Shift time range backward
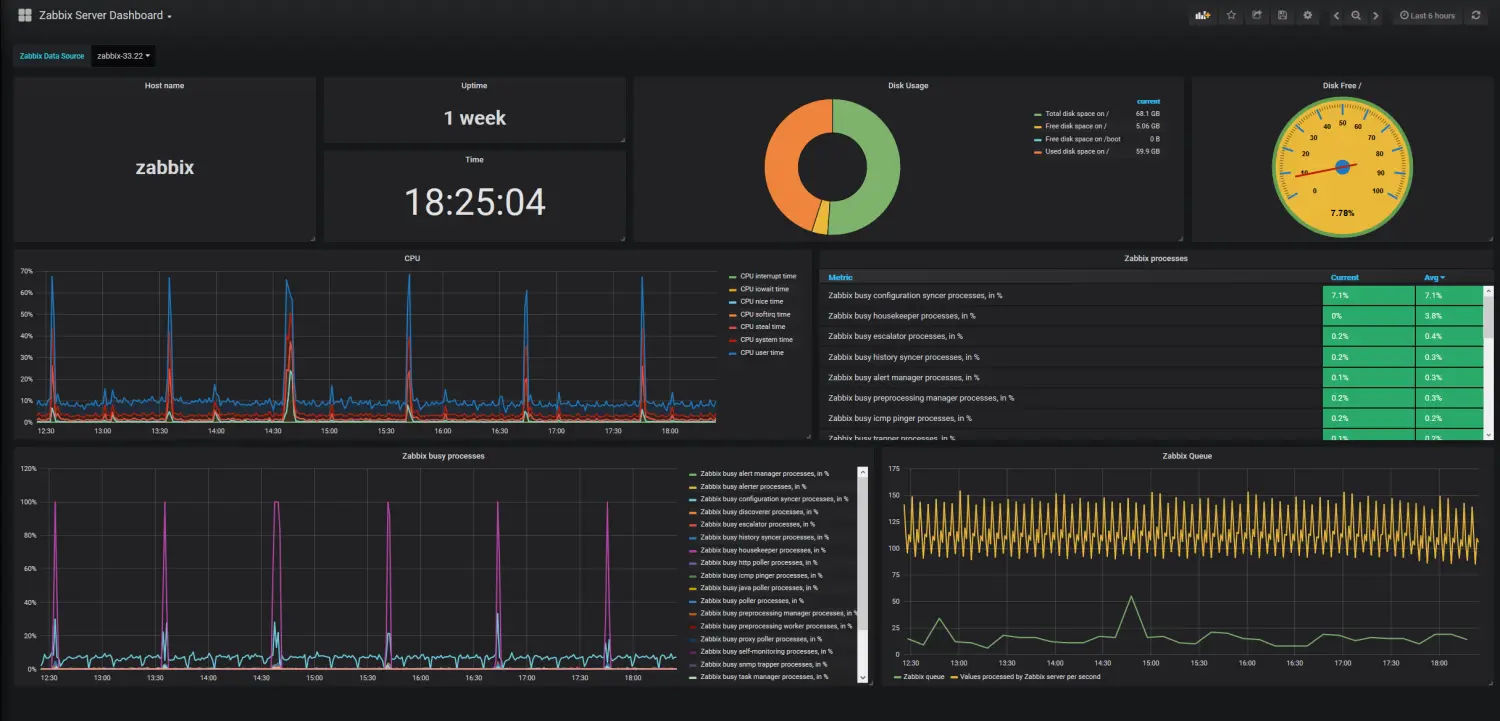The width and height of the screenshot is (1500, 721). (x=1336, y=15)
